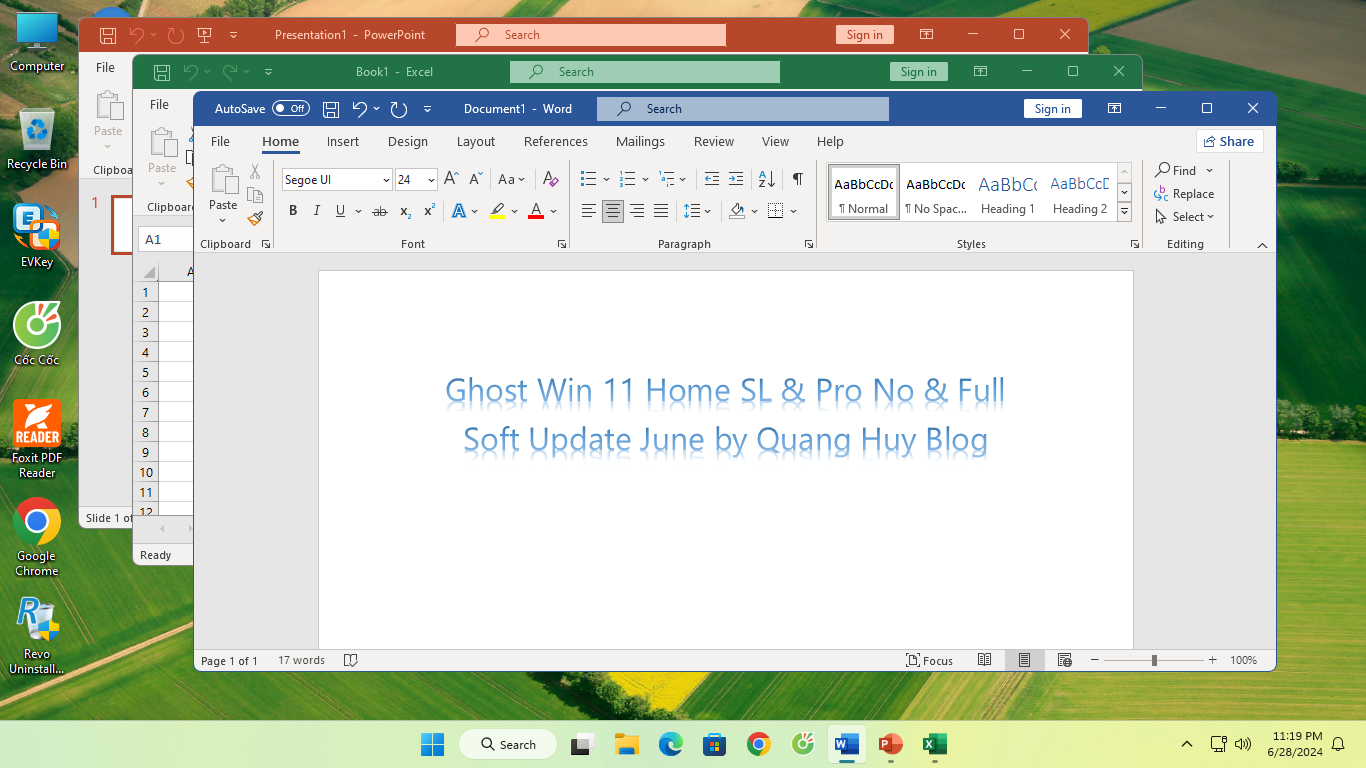Image resolution: width=1366 pixels, height=768 pixels.
Task: Open Borders dropdown arrow
Action: point(793,211)
